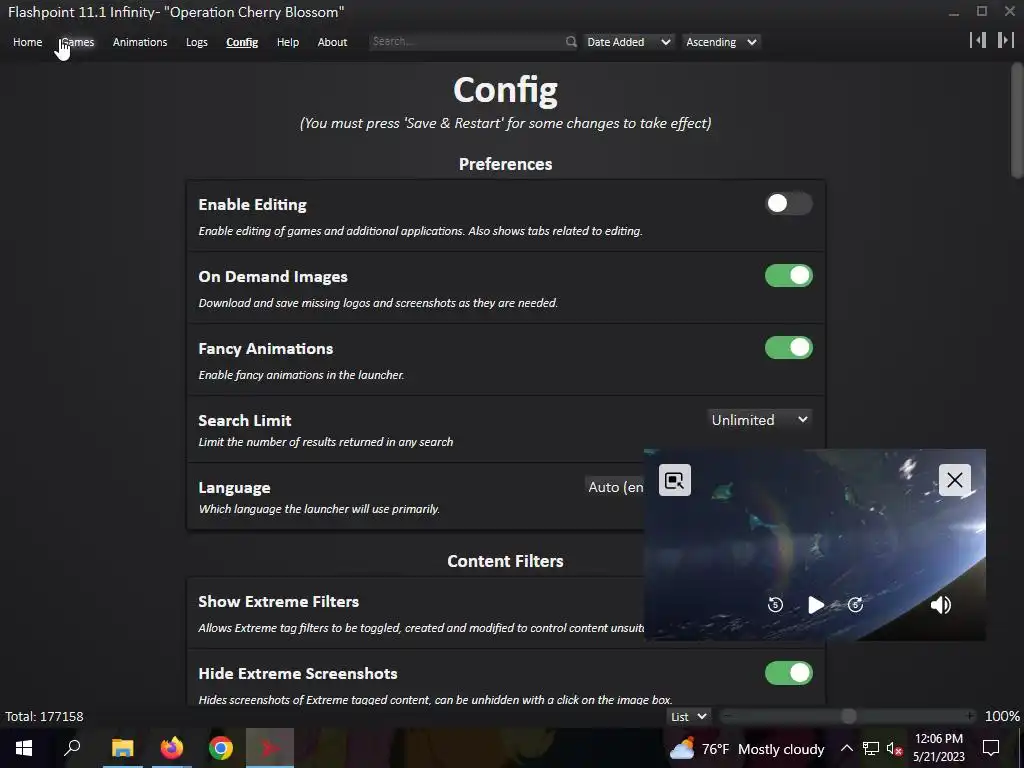Screen dimensions: 1024x768
Task: Click the zoom scale slider handle
Action: (x=848, y=716)
